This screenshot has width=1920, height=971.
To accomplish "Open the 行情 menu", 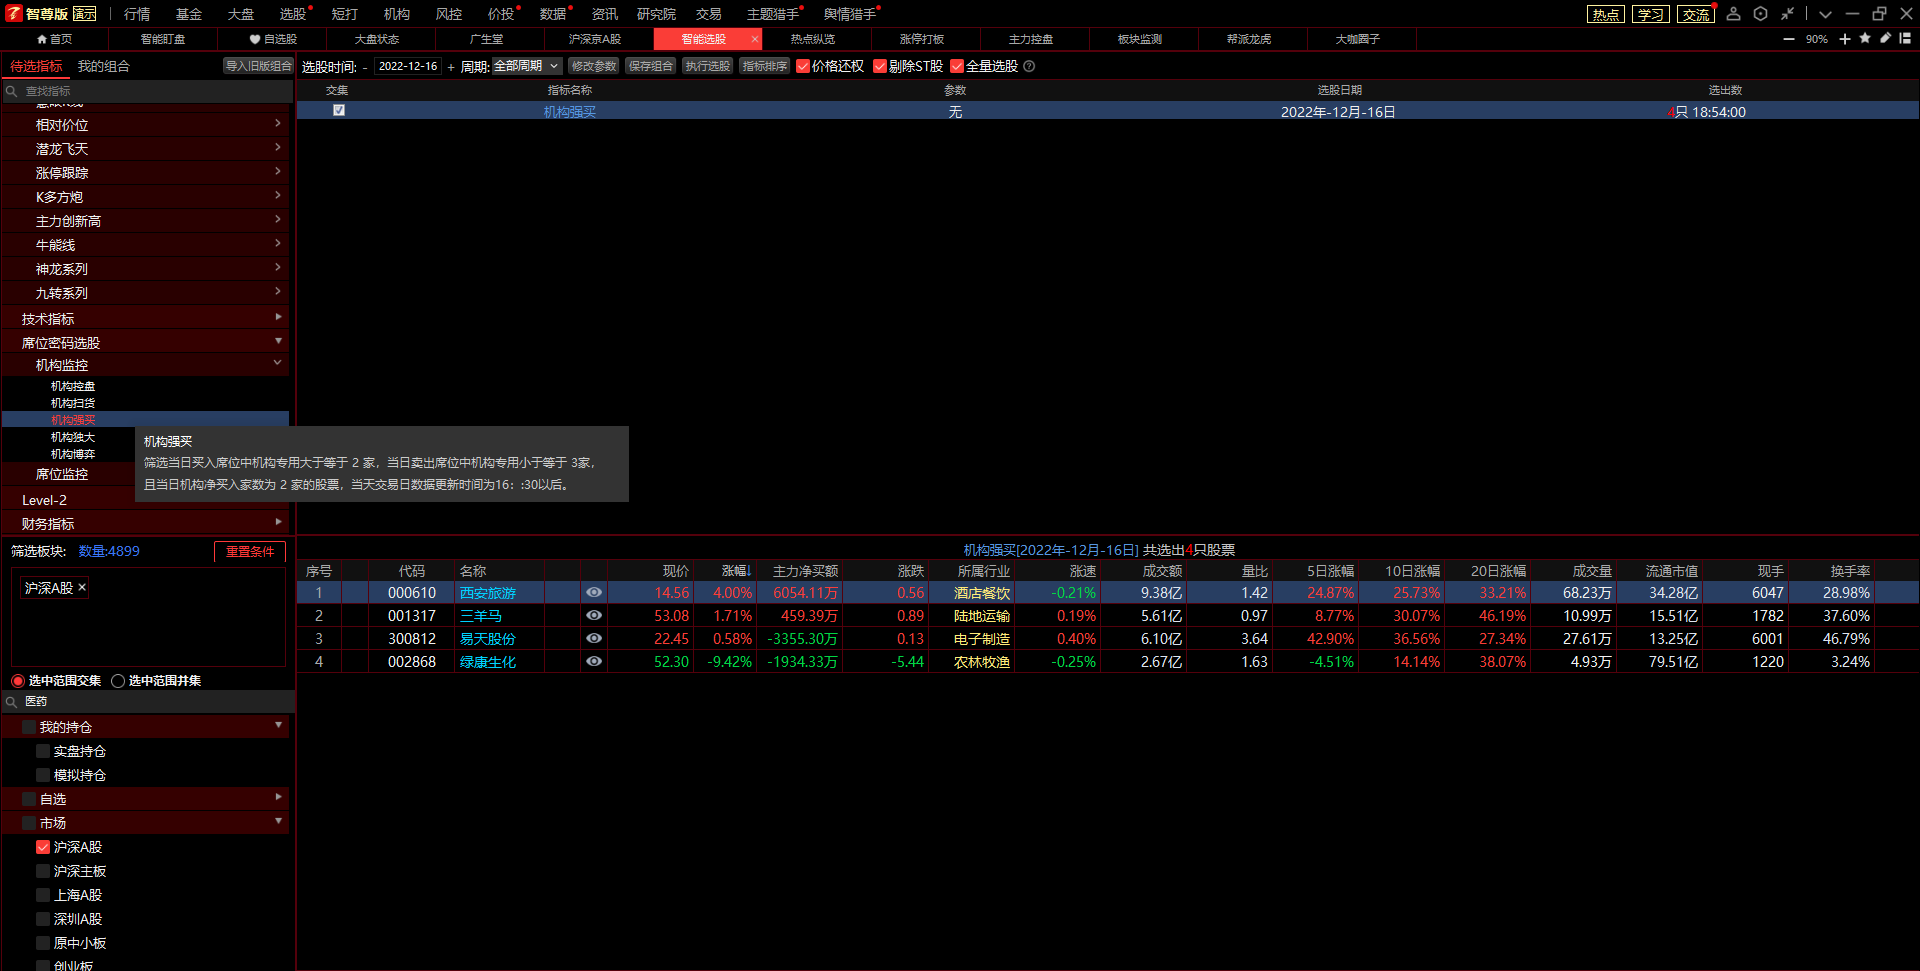I will (x=137, y=14).
